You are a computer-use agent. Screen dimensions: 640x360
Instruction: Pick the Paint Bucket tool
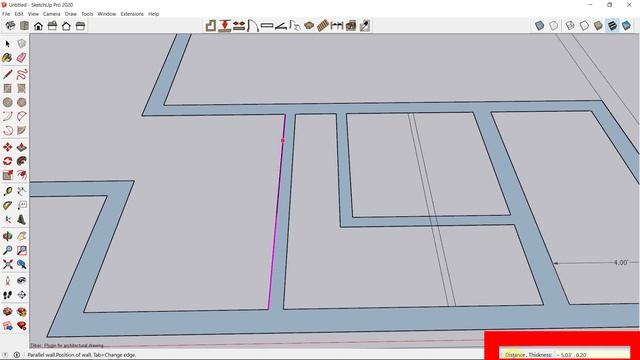[x=7, y=58]
